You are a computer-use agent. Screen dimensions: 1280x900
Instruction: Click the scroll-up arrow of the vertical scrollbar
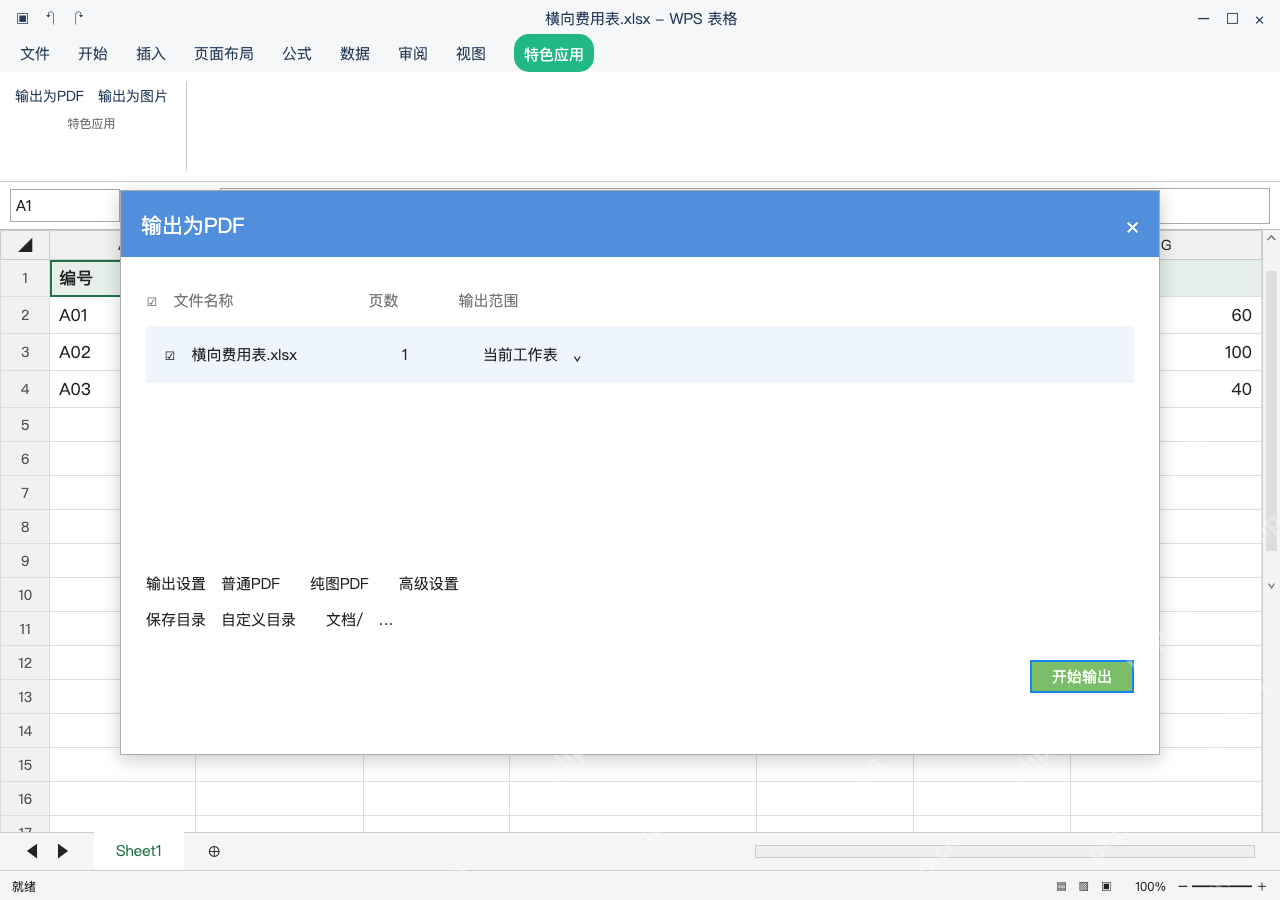pos(1272,239)
